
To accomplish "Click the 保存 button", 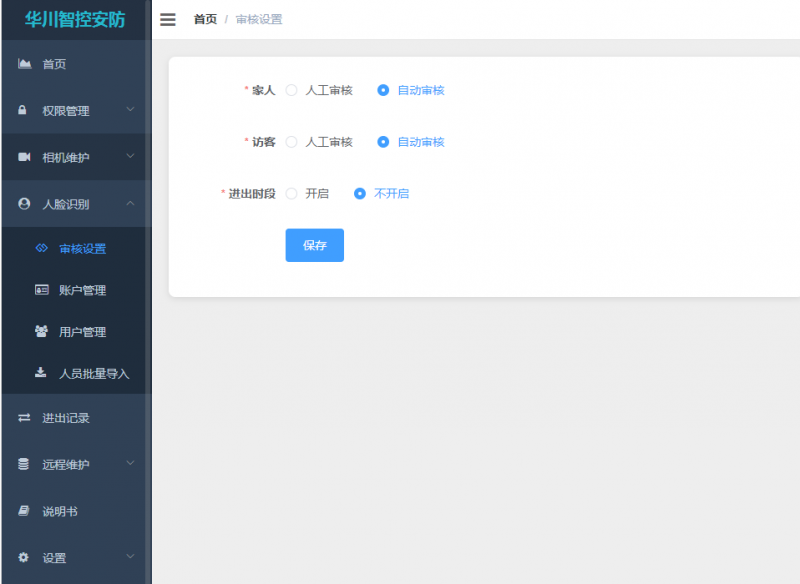I will pyautogui.click(x=314, y=245).
